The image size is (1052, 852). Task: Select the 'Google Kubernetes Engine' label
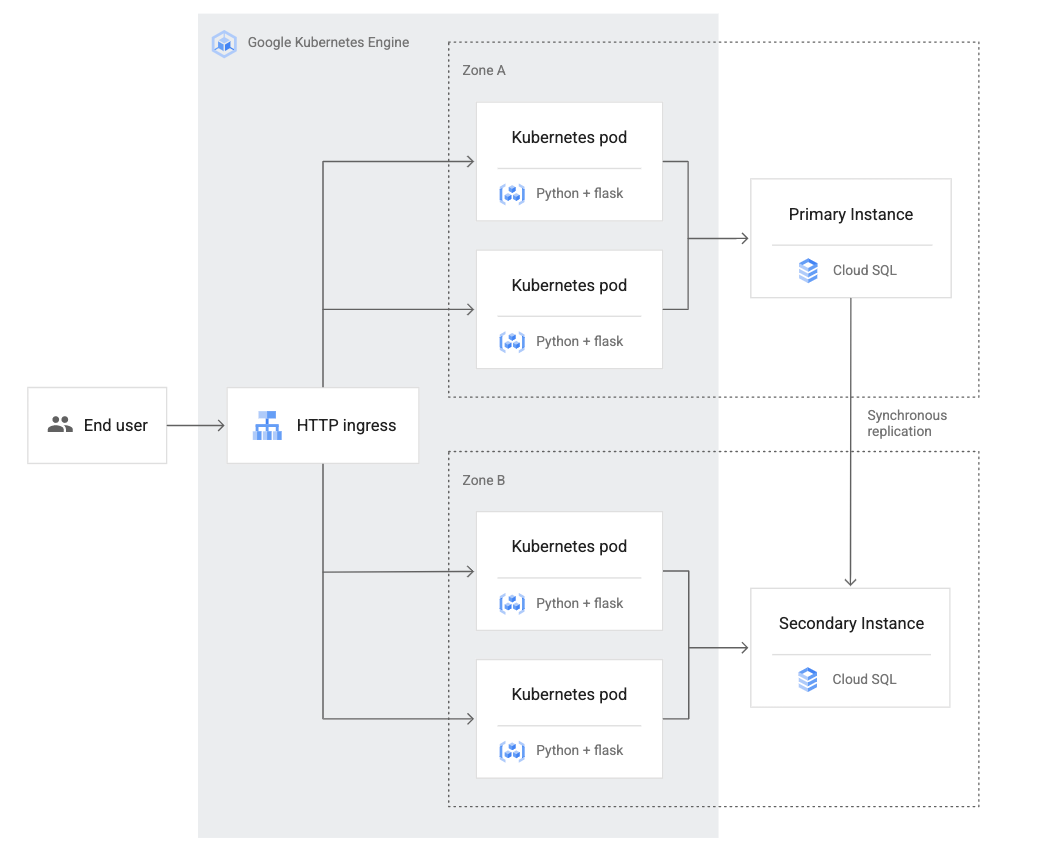328,42
